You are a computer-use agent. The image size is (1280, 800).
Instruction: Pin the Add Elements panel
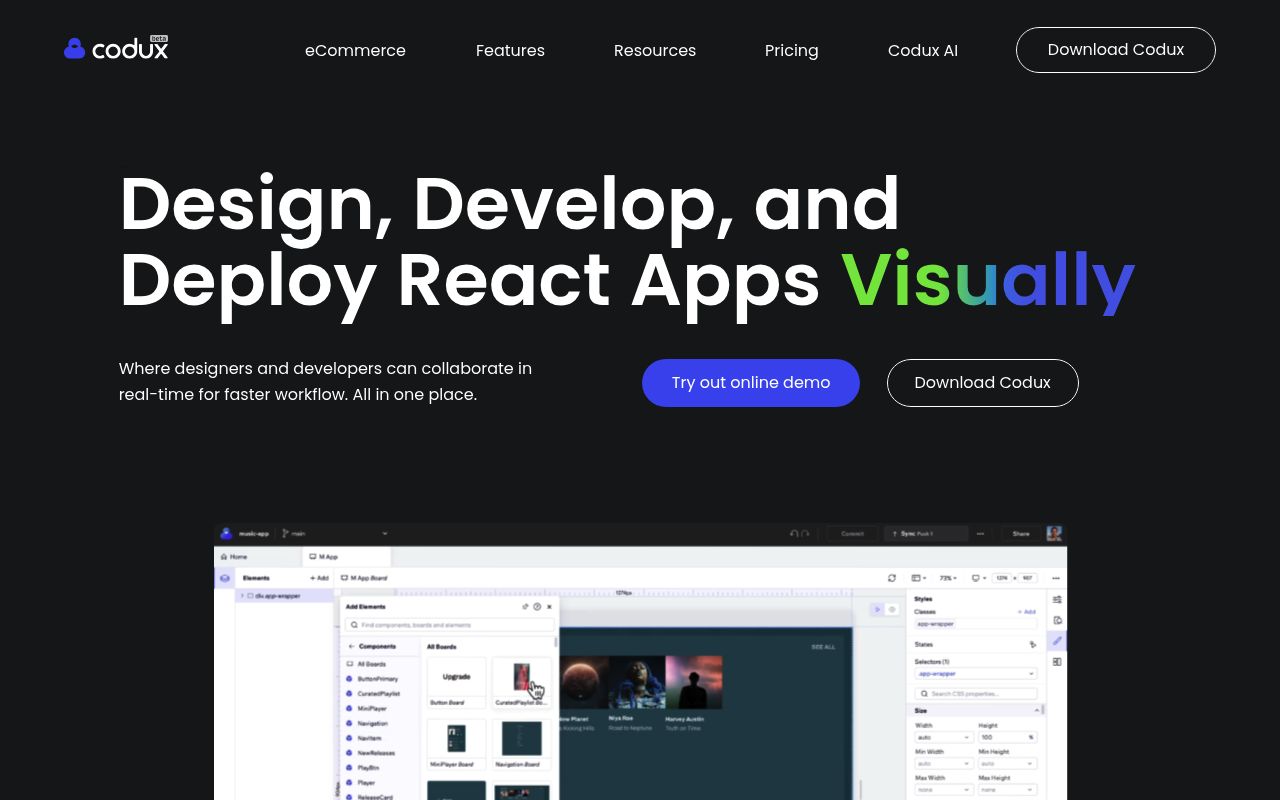(x=526, y=606)
